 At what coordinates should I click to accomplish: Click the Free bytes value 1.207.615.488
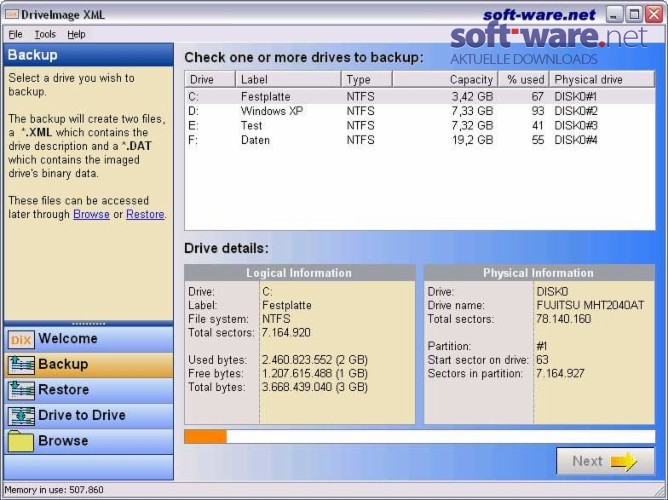pos(314,374)
